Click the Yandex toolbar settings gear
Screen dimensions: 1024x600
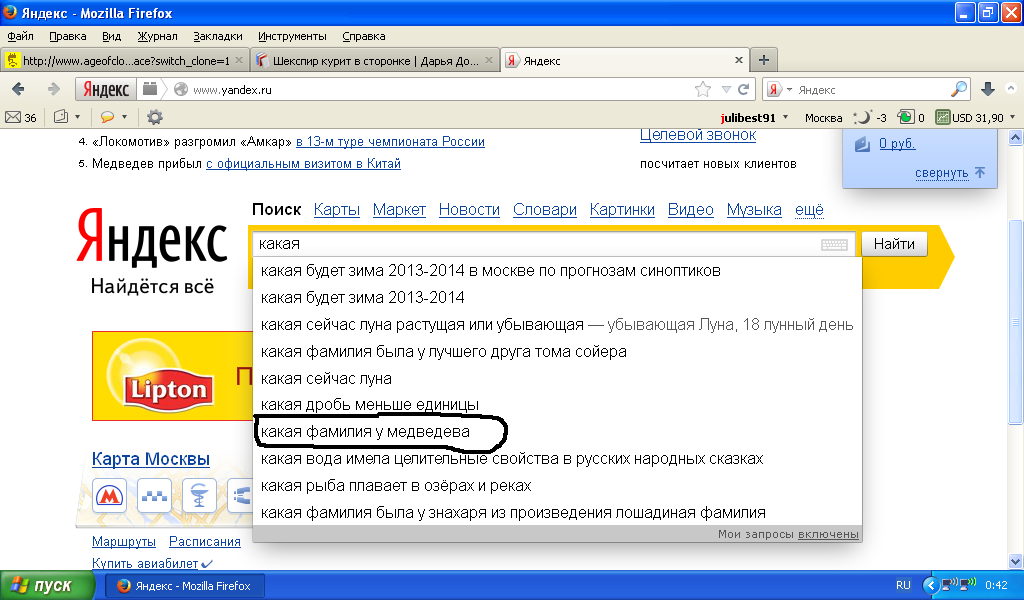pyautogui.click(x=155, y=118)
